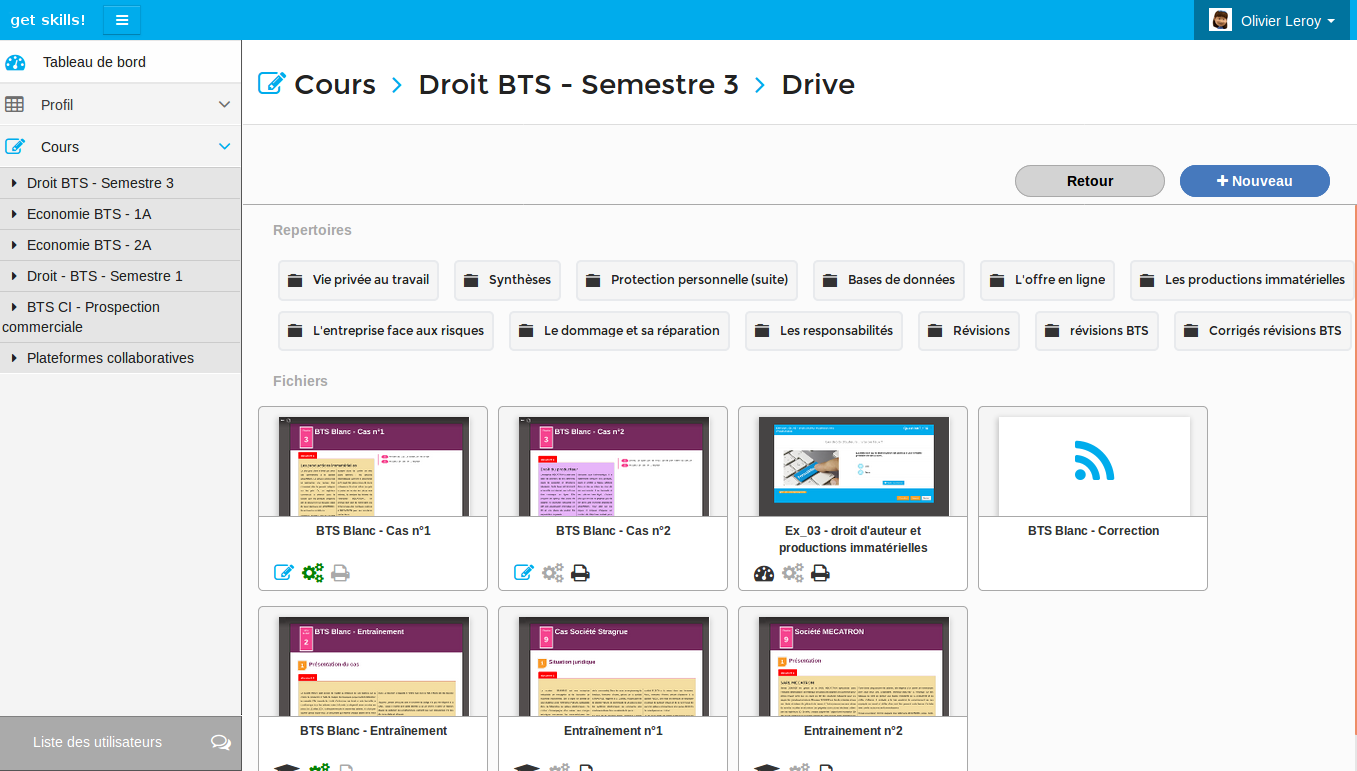Open the Synthèses folder
The height and width of the screenshot is (771, 1357).
(x=507, y=280)
